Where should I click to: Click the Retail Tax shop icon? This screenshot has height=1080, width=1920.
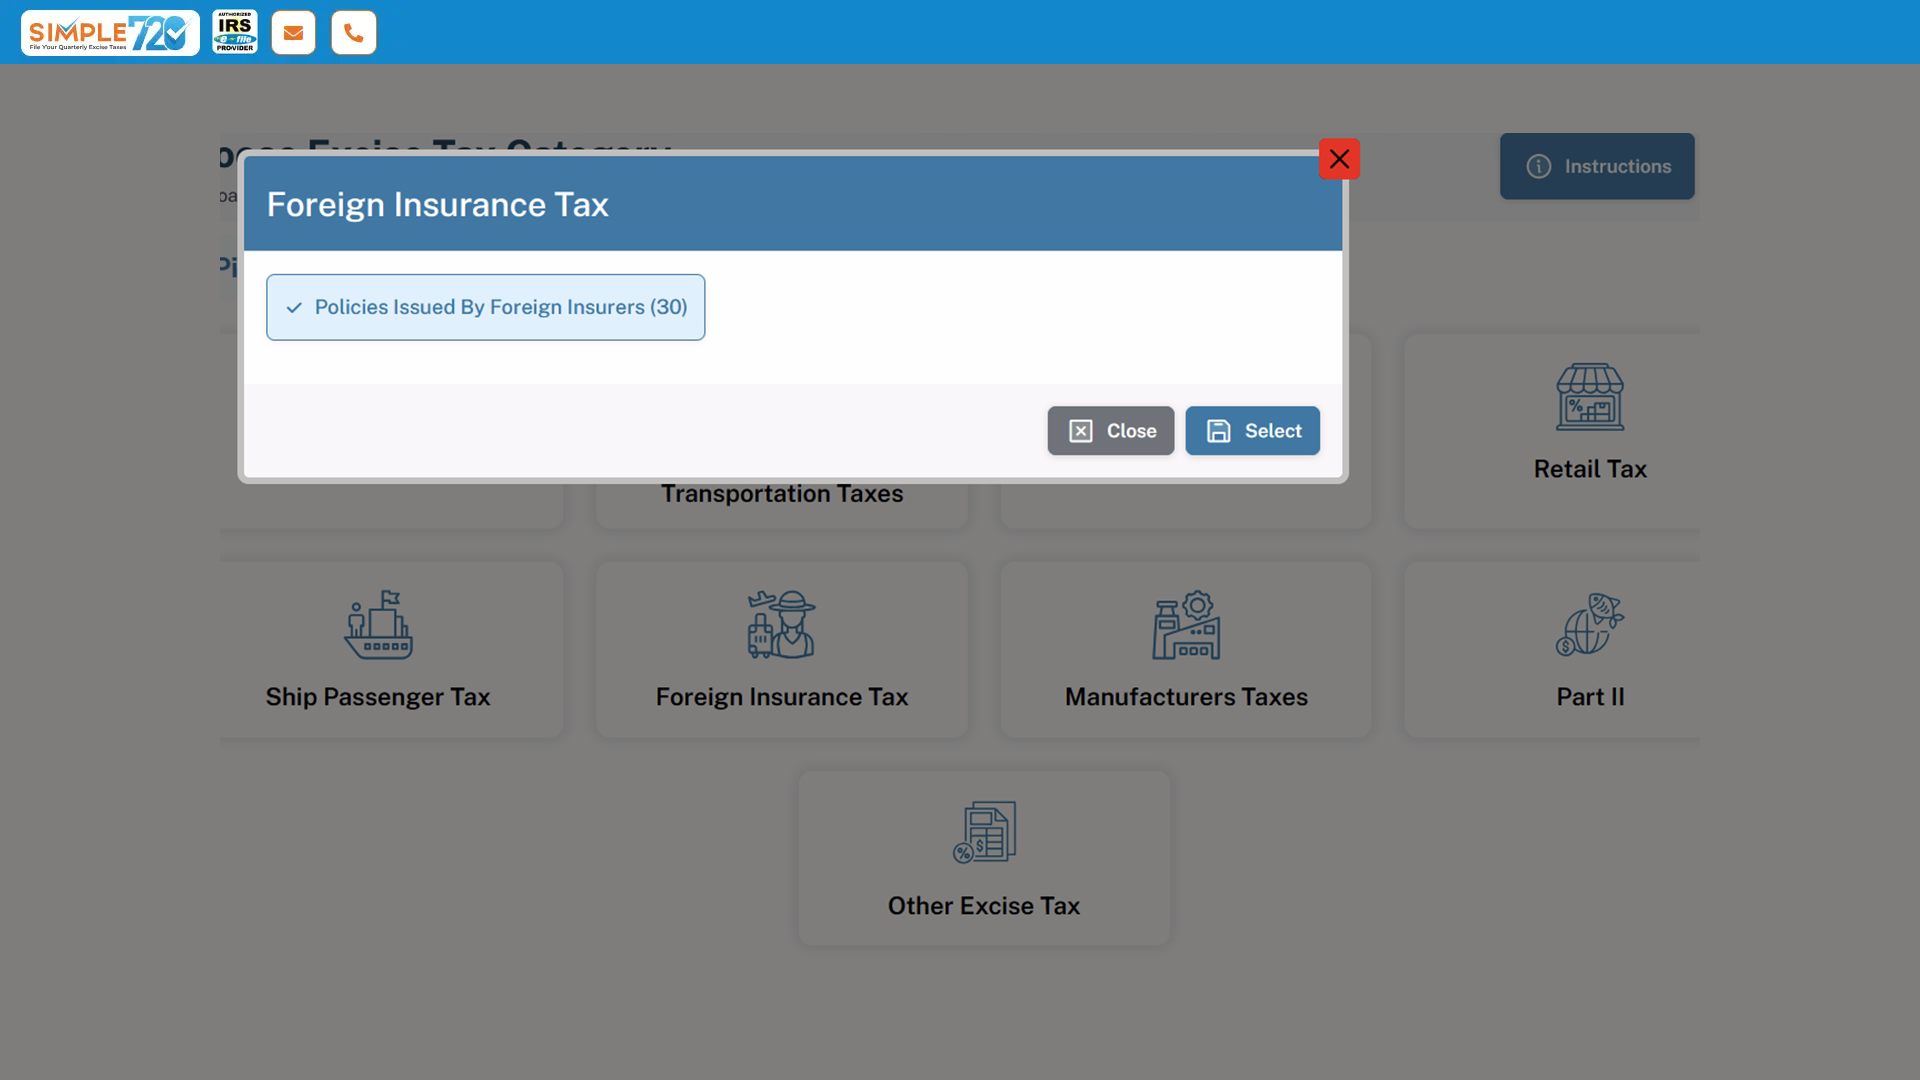(x=1590, y=397)
